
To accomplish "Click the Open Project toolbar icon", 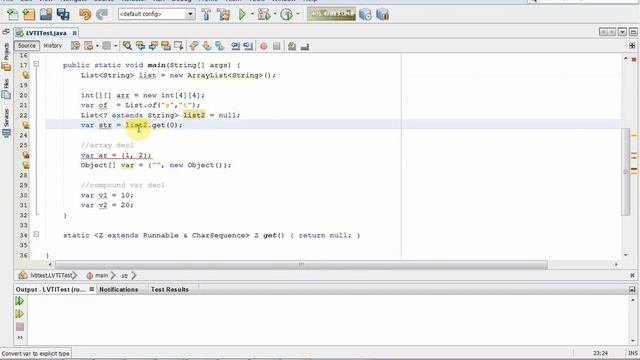I will click(x=46, y=15).
